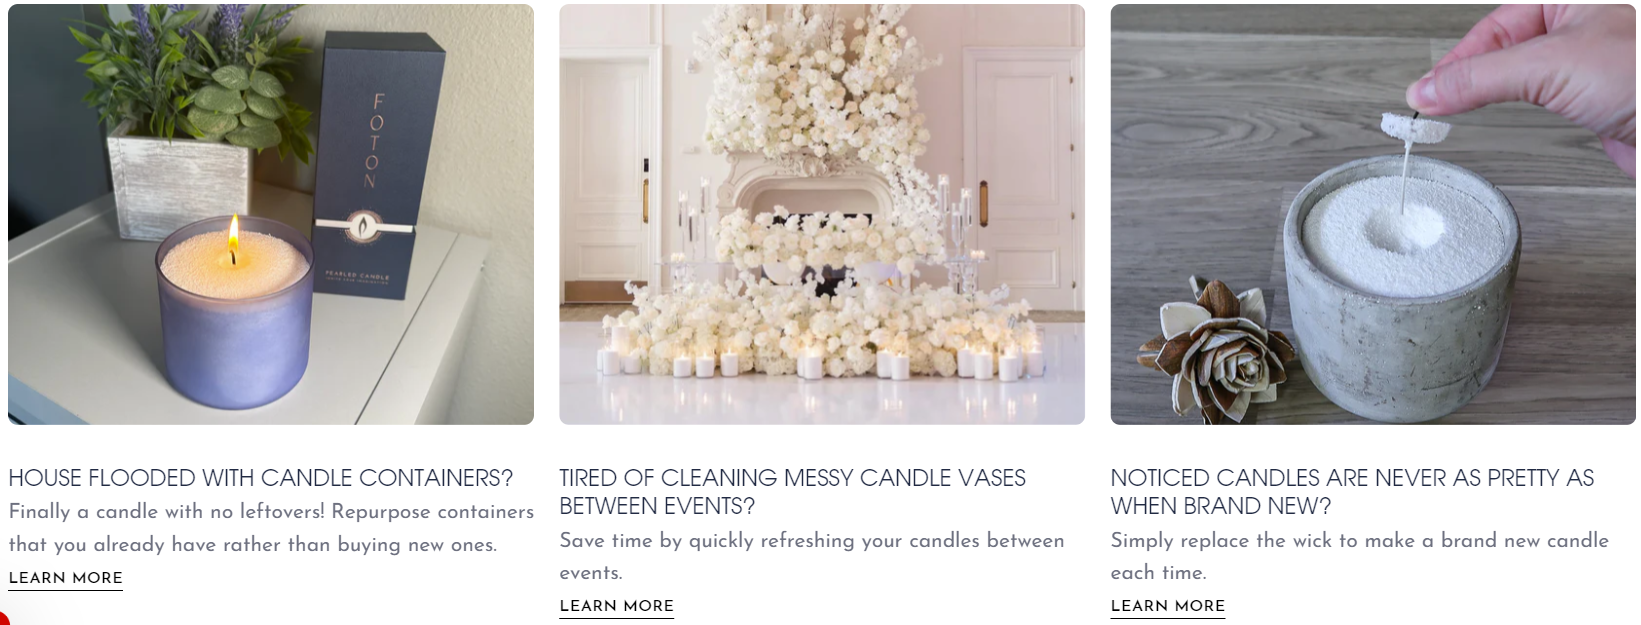This screenshot has width=1641, height=625.
Task: Click heading 'Tired of cleaning messy candle vases'
Action: click(x=793, y=492)
